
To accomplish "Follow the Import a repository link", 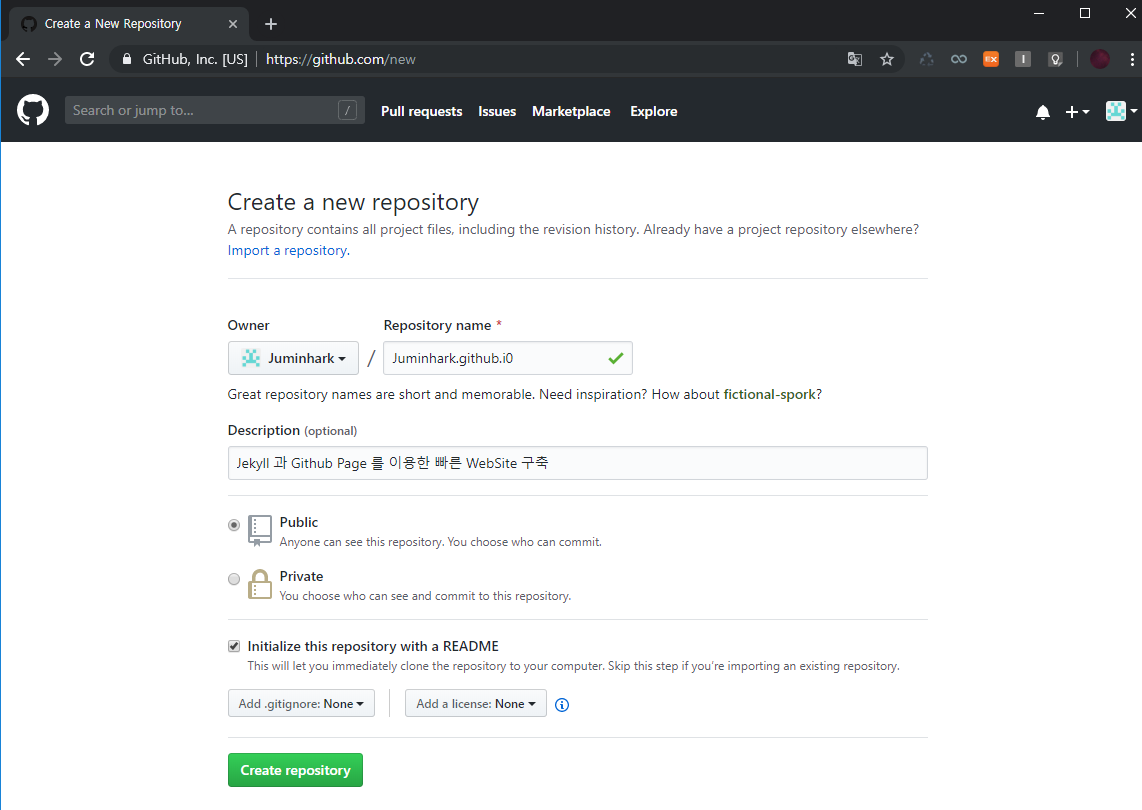I will pos(288,250).
